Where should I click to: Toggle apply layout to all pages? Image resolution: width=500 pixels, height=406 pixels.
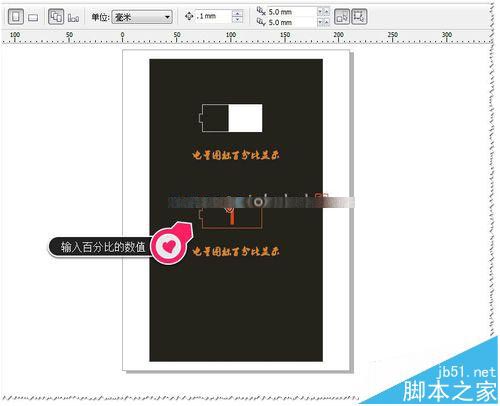point(56,16)
